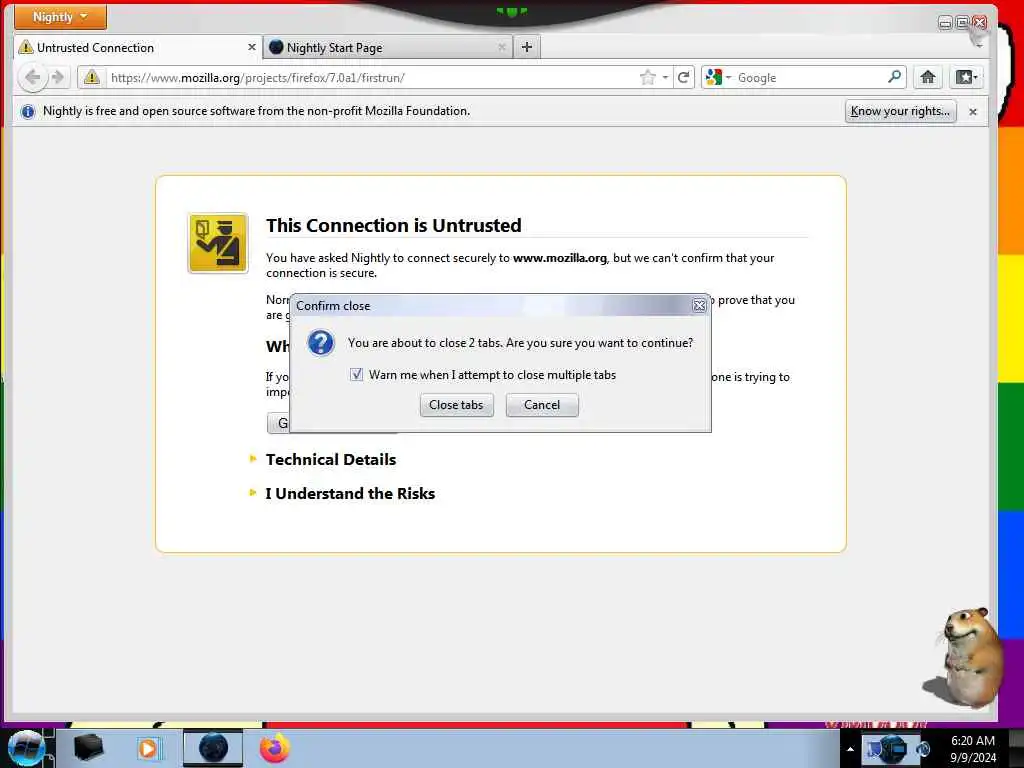
Task: Click the Know your rights button
Action: coord(900,111)
